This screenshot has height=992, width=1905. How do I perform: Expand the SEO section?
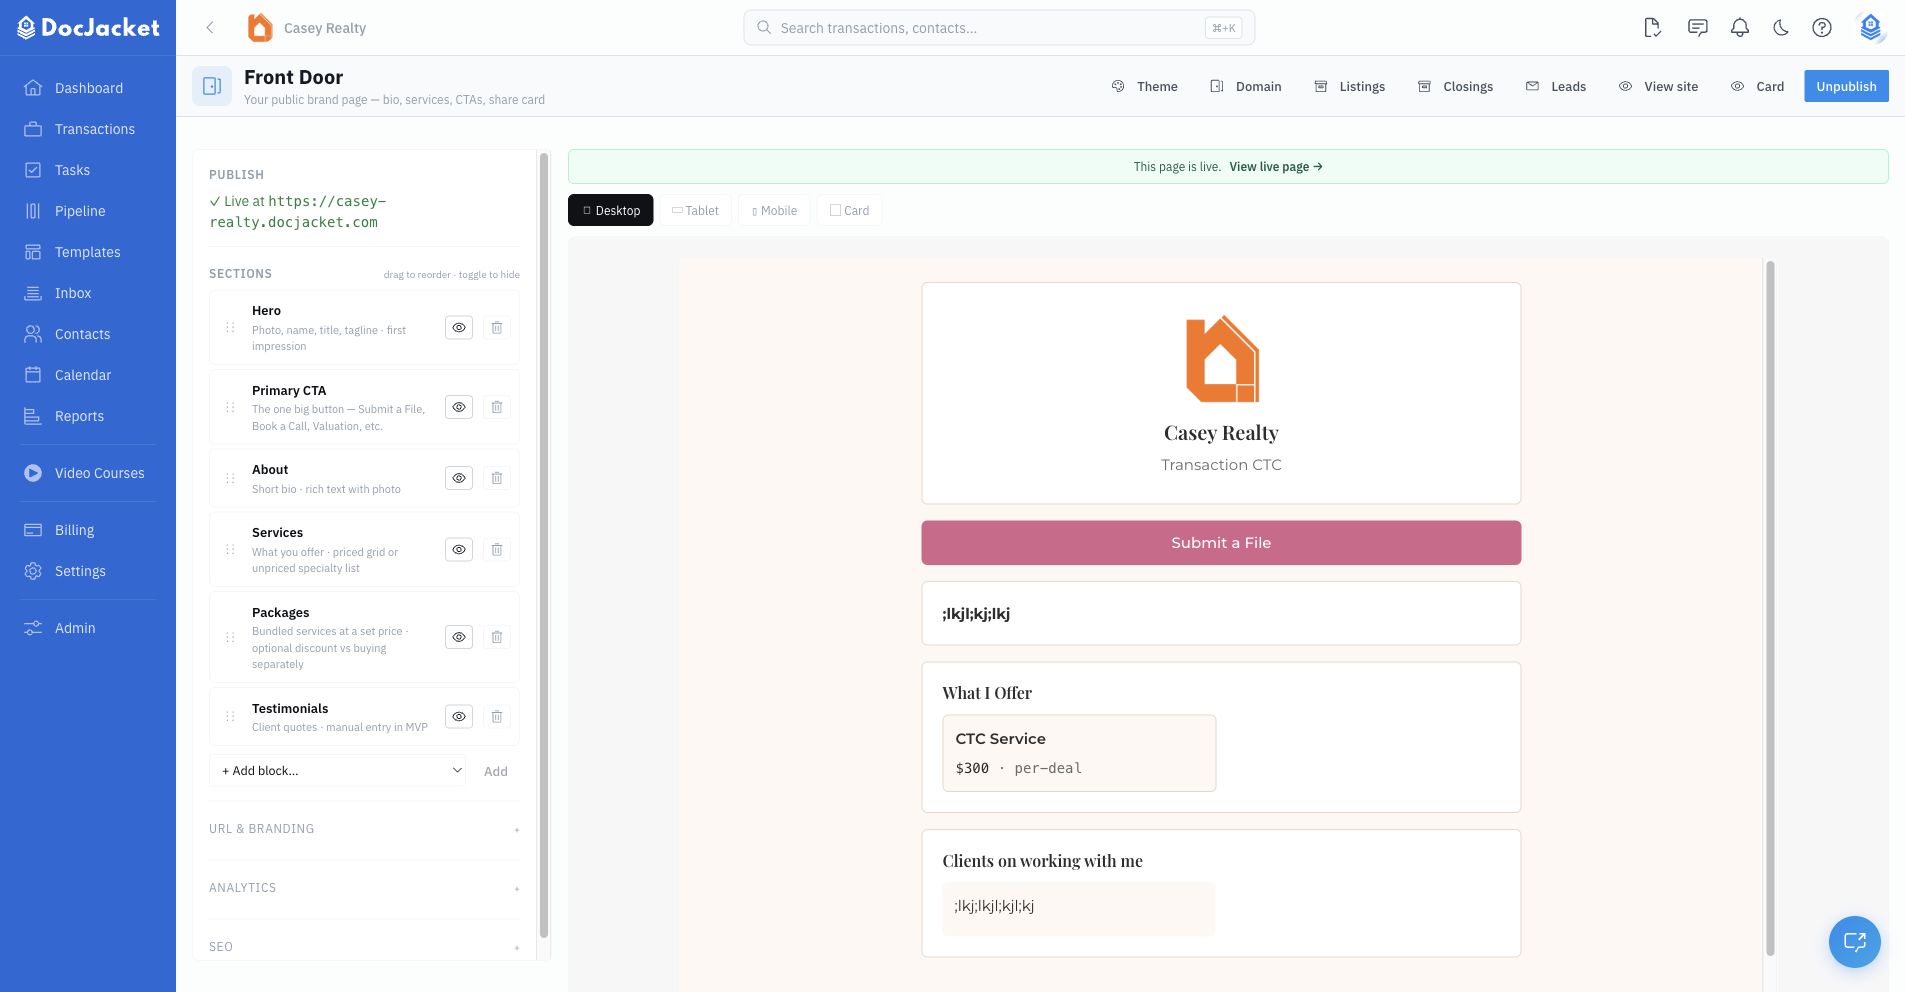(364, 947)
